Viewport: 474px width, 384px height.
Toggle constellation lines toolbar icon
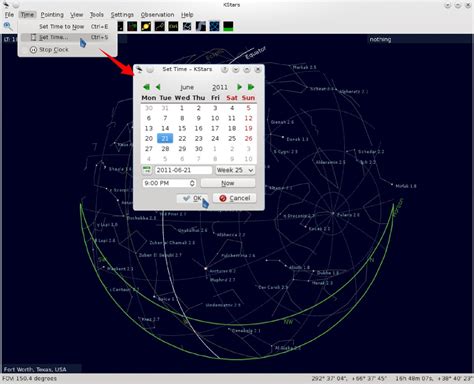(x=159, y=26)
